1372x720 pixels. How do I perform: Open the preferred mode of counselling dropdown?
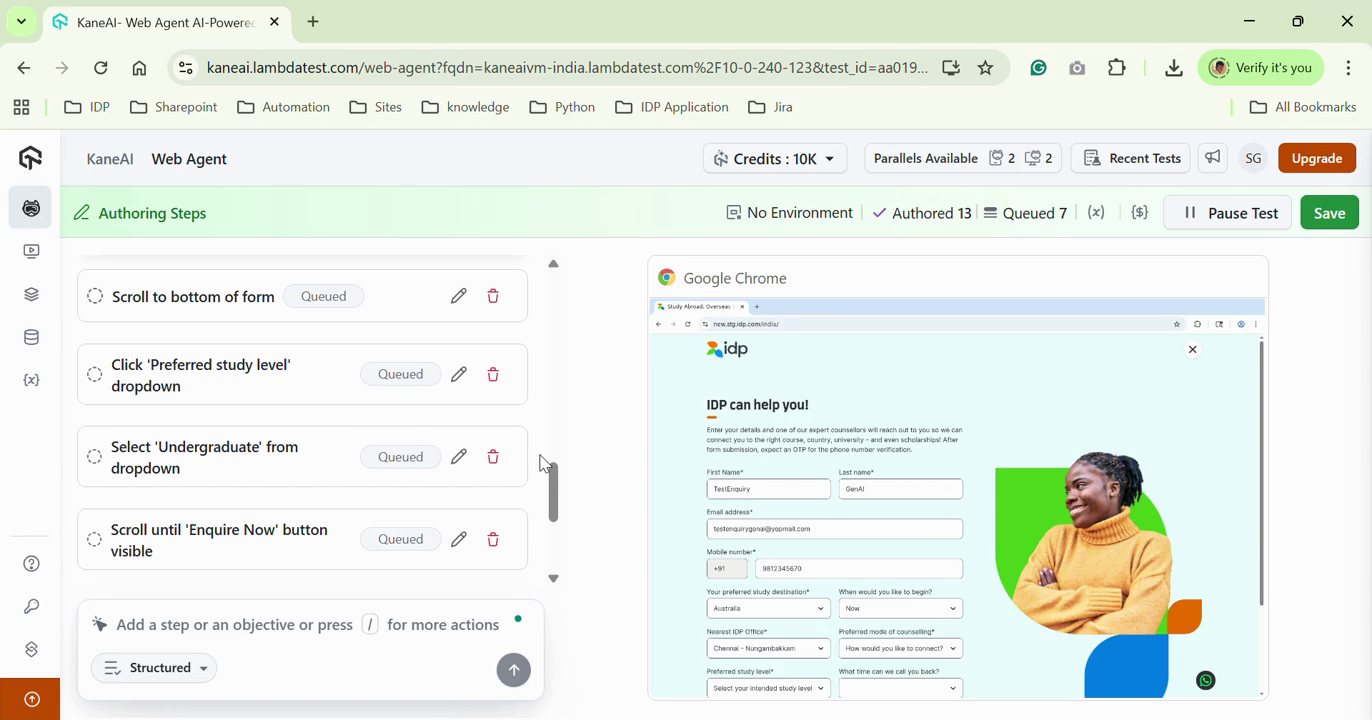click(x=900, y=649)
